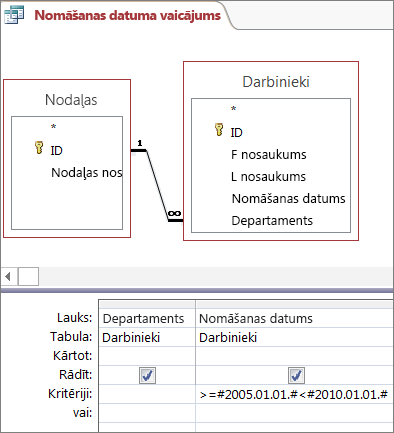
Task: Select the Nodaļas table title
Action: tap(71, 100)
